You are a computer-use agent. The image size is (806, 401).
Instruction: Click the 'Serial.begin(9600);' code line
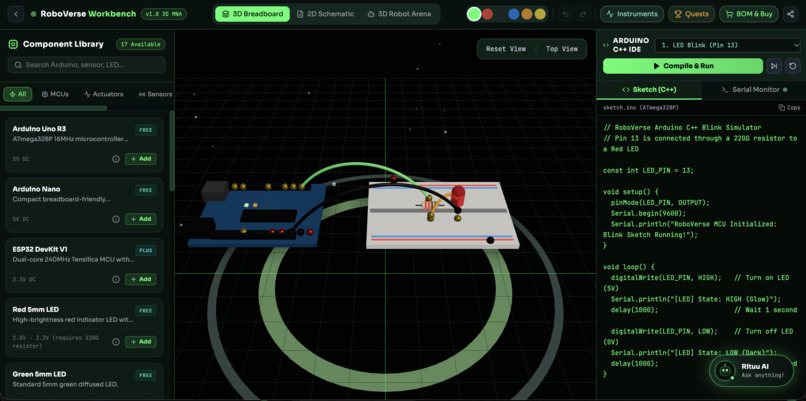coord(648,213)
